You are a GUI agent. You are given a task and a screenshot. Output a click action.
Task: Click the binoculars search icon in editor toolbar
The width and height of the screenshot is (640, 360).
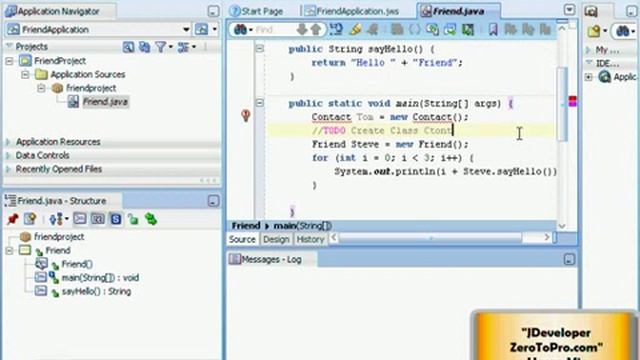tap(240, 29)
